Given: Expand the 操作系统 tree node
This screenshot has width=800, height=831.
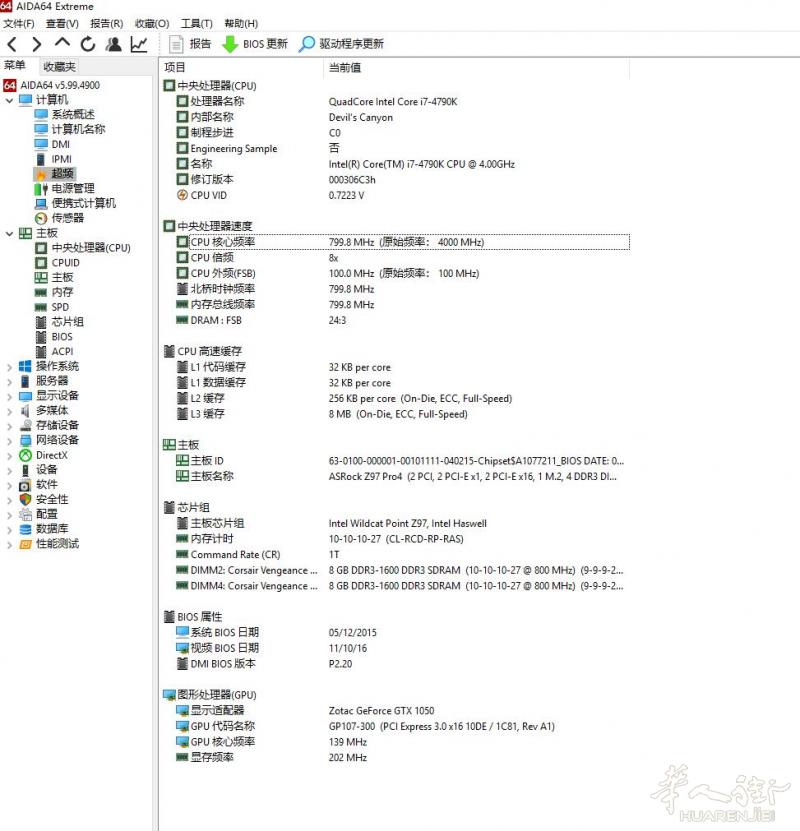Looking at the screenshot, I should coord(9,367).
